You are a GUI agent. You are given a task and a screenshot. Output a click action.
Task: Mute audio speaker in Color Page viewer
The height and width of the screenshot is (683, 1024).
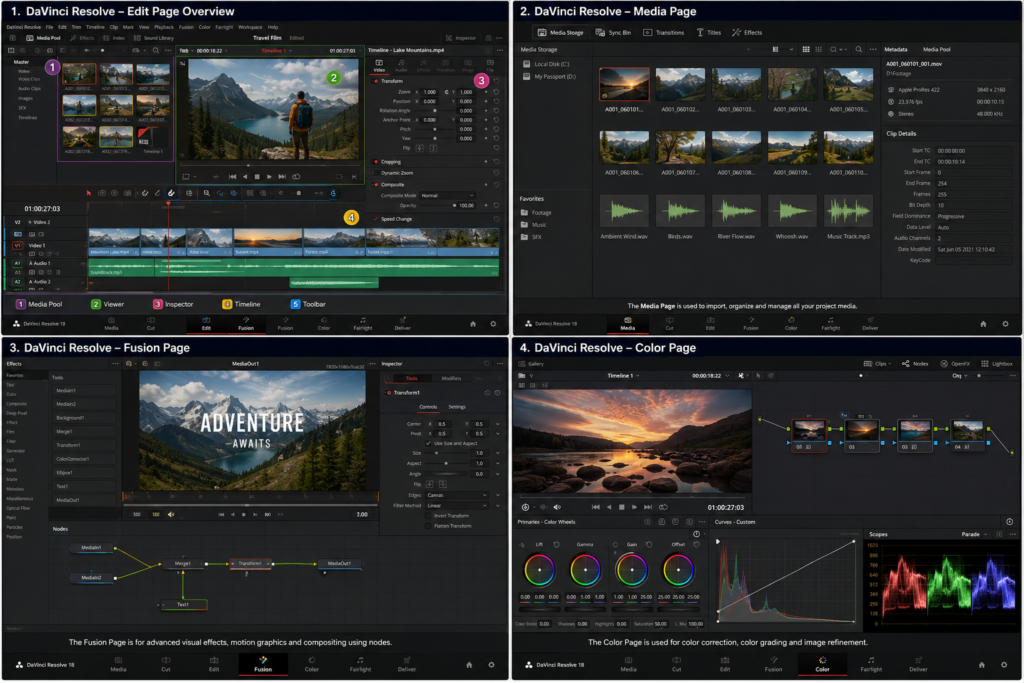pos(557,507)
